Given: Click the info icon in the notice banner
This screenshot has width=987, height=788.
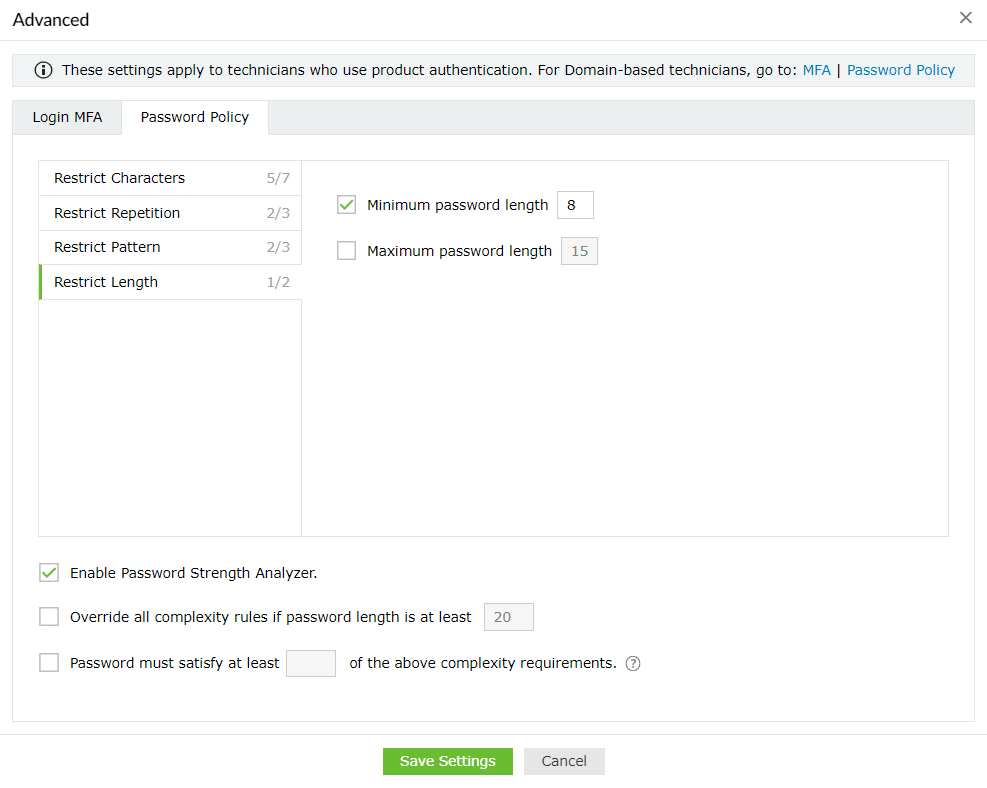Looking at the screenshot, I should pyautogui.click(x=44, y=70).
